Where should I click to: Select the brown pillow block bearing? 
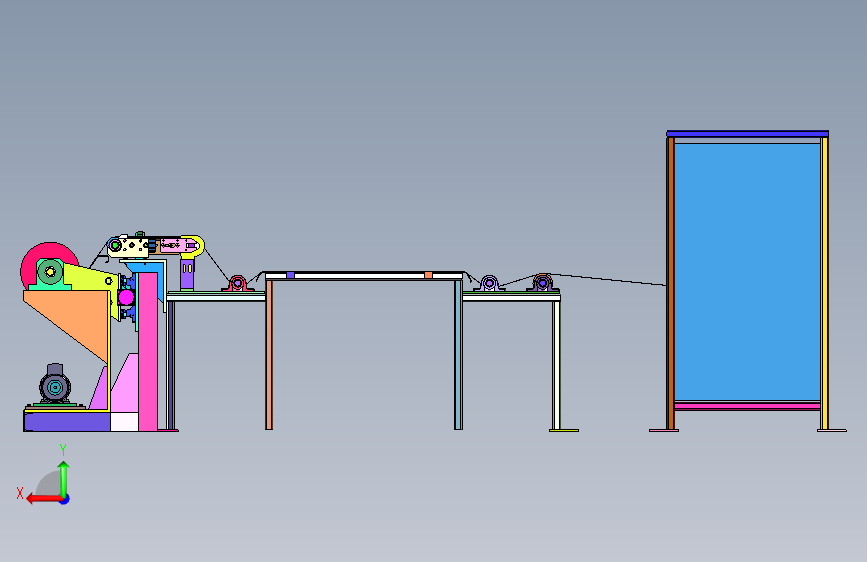pos(542,283)
